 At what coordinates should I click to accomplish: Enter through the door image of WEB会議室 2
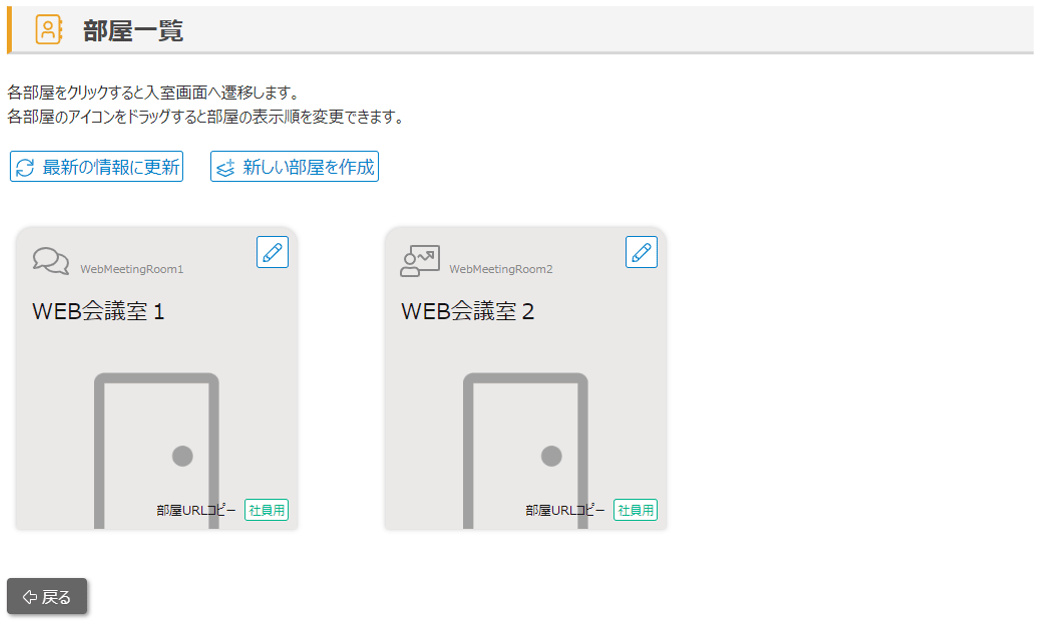525,450
